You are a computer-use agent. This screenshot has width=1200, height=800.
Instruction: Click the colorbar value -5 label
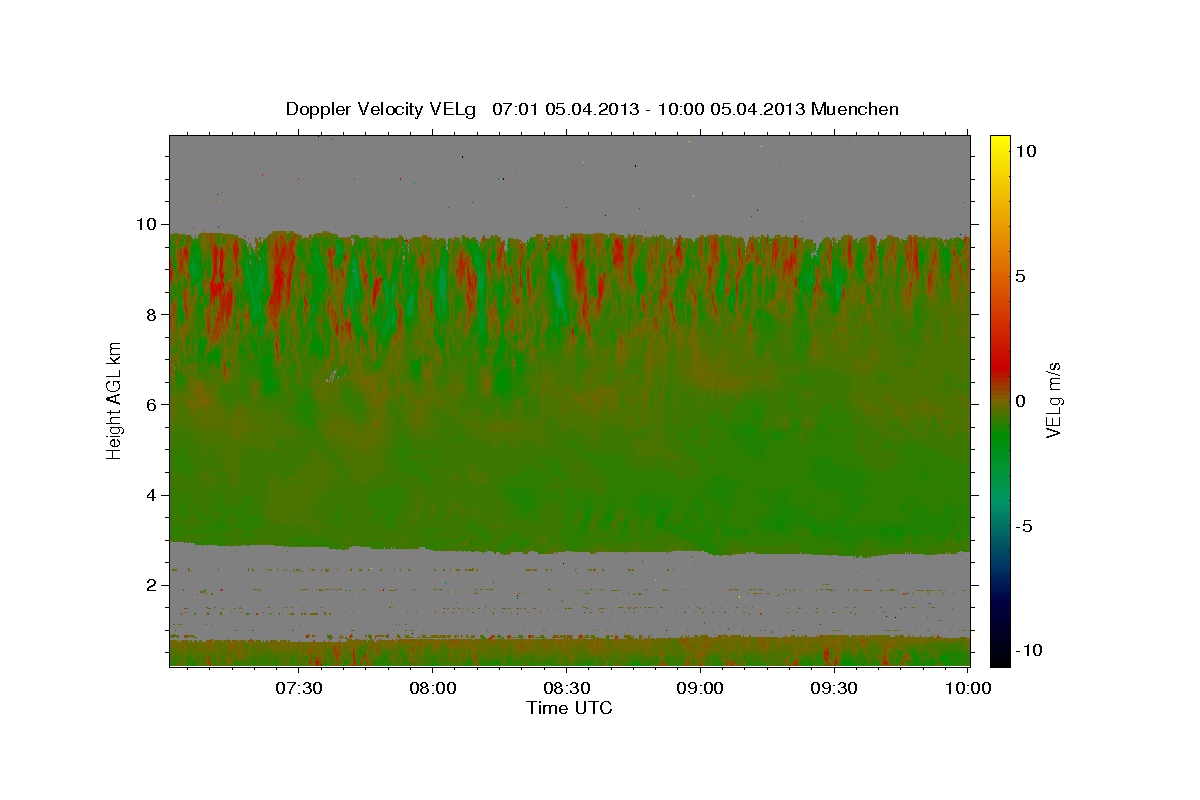(x=1024, y=525)
